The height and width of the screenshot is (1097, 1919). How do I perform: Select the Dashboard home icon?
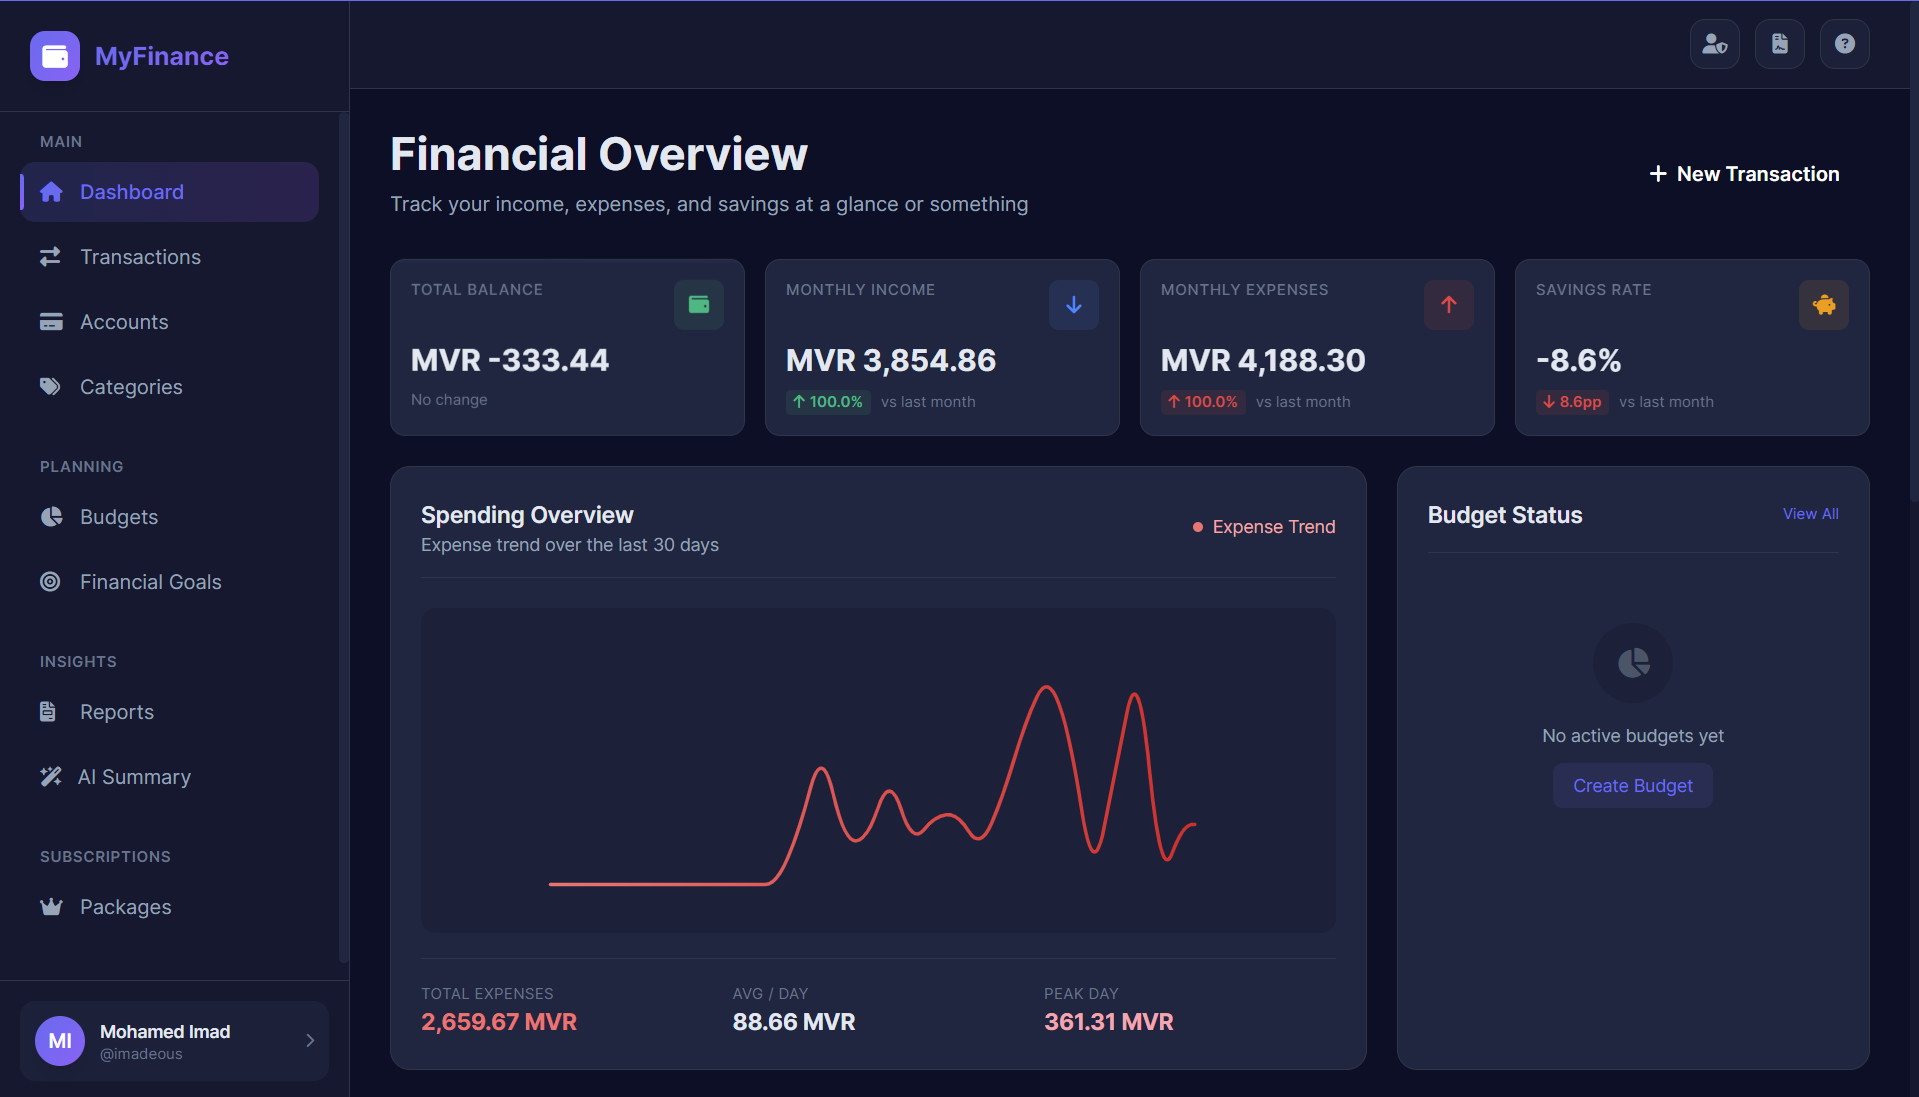pos(51,191)
